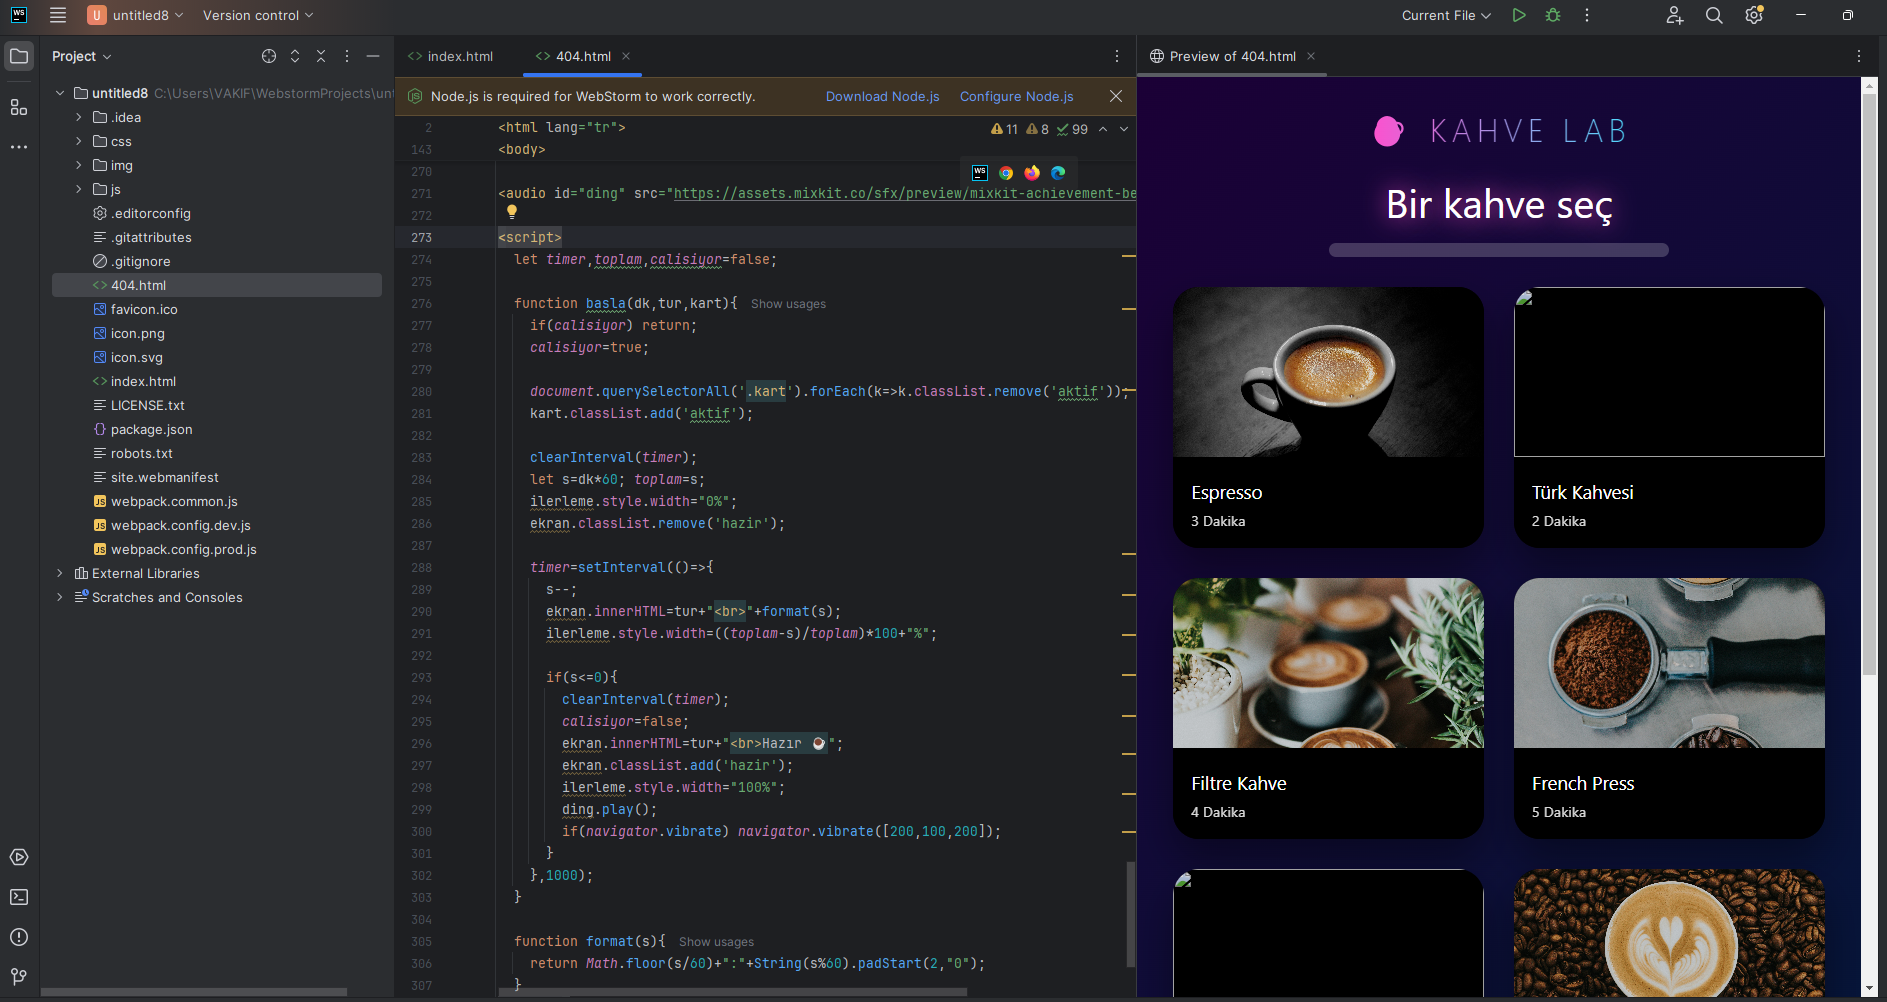
Task: Collapse all items in Project panel
Action: coord(321,56)
